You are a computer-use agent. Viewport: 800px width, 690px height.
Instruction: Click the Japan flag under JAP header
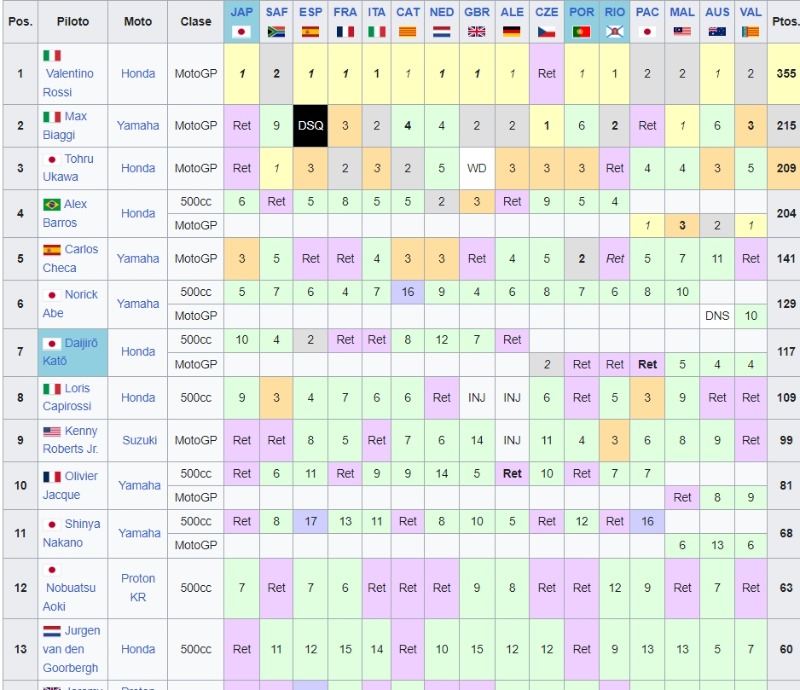(x=241, y=32)
